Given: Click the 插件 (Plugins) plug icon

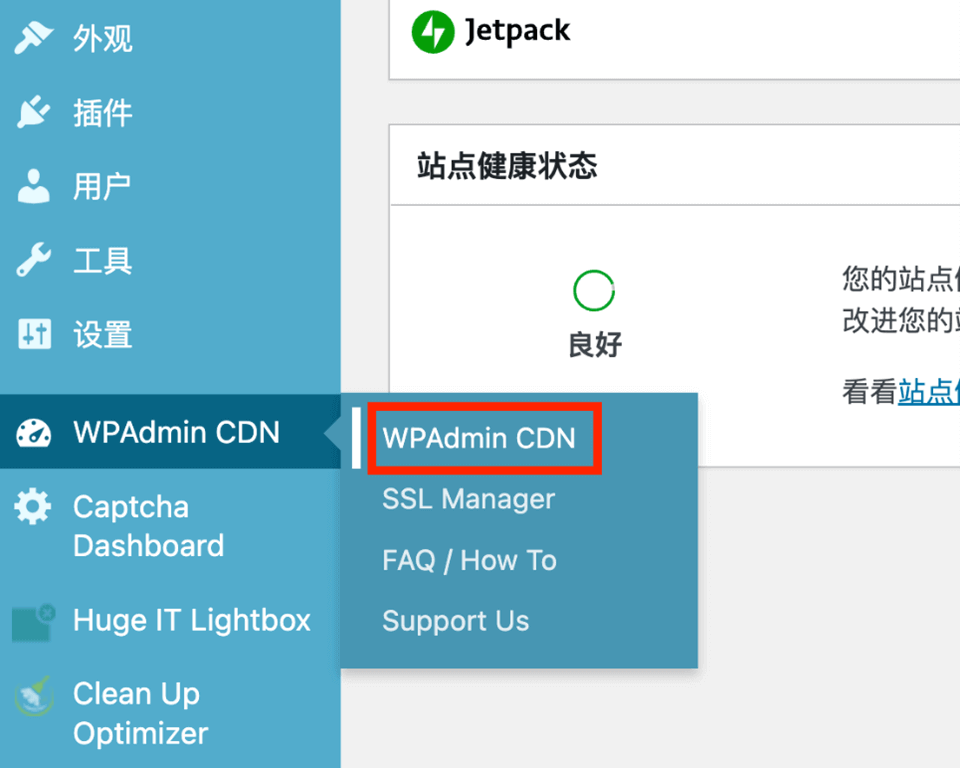Looking at the screenshot, I should pos(33,112).
